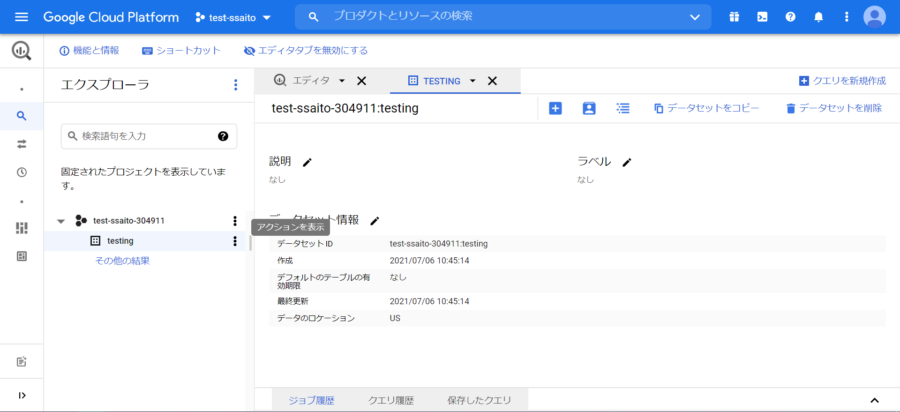Image resolution: width=900 pixels, height=412 pixels.
Task: Close the エディタ tab
Action: tap(362, 81)
